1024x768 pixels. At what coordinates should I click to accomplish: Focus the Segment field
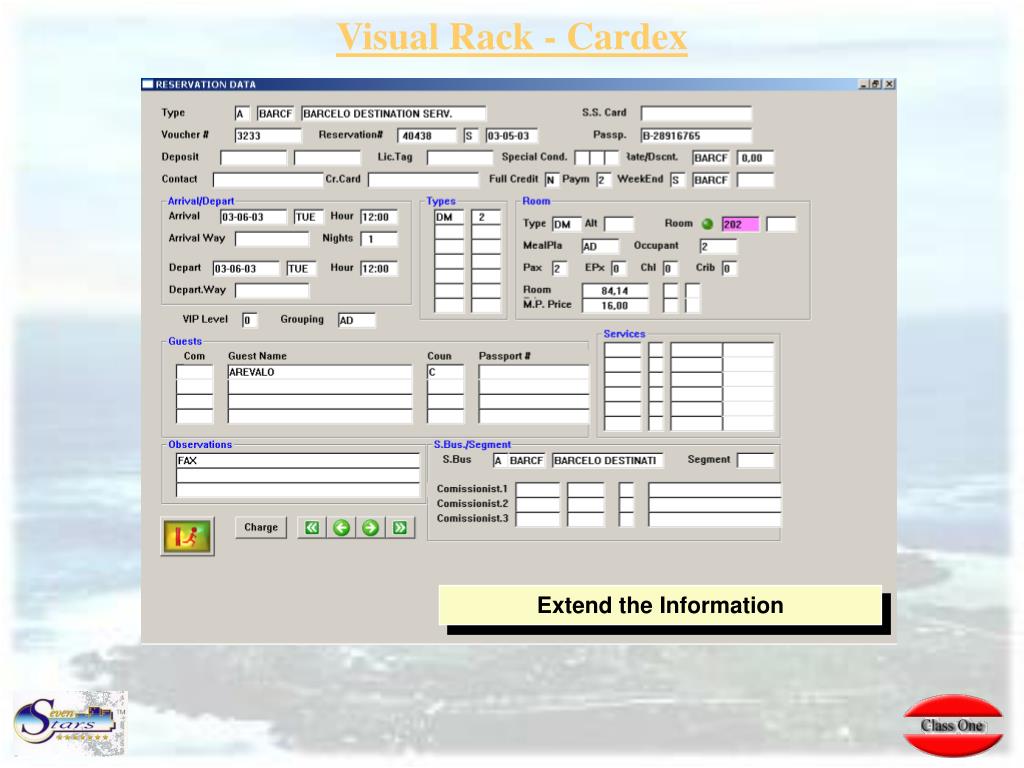(755, 460)
